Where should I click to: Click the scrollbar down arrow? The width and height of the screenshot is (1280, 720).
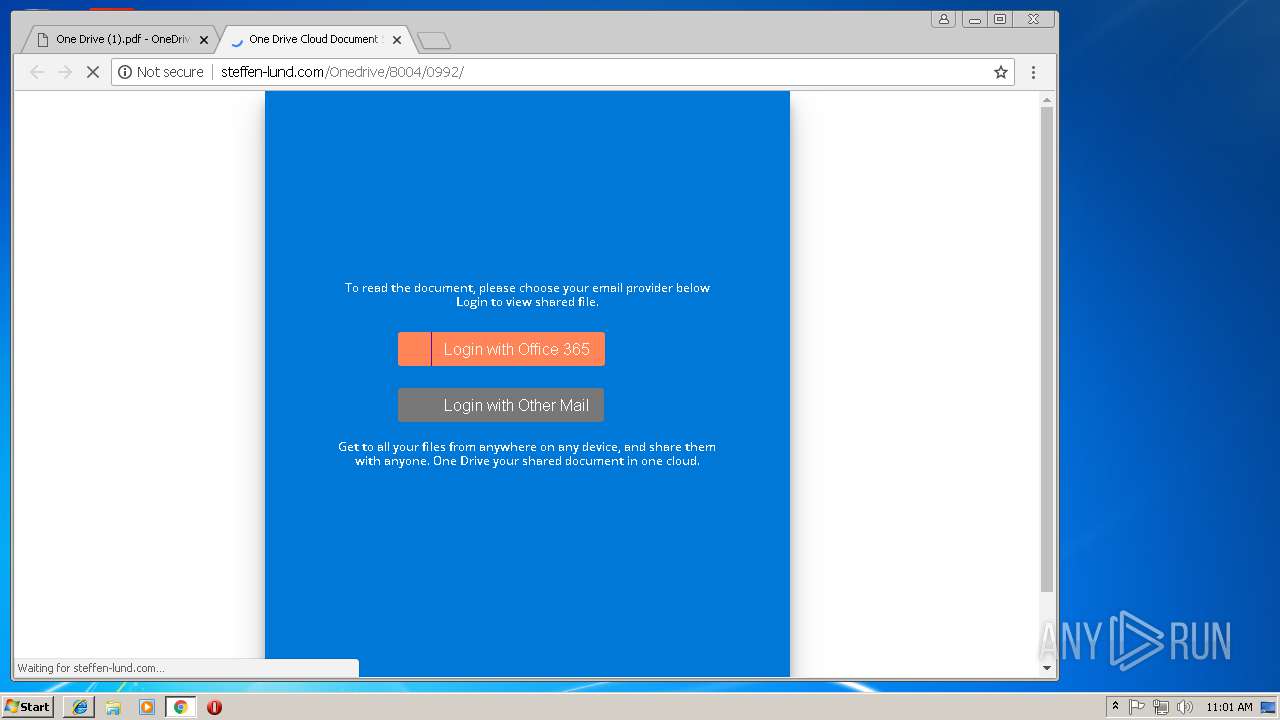pyautogui.click(x=1047, y=668)
